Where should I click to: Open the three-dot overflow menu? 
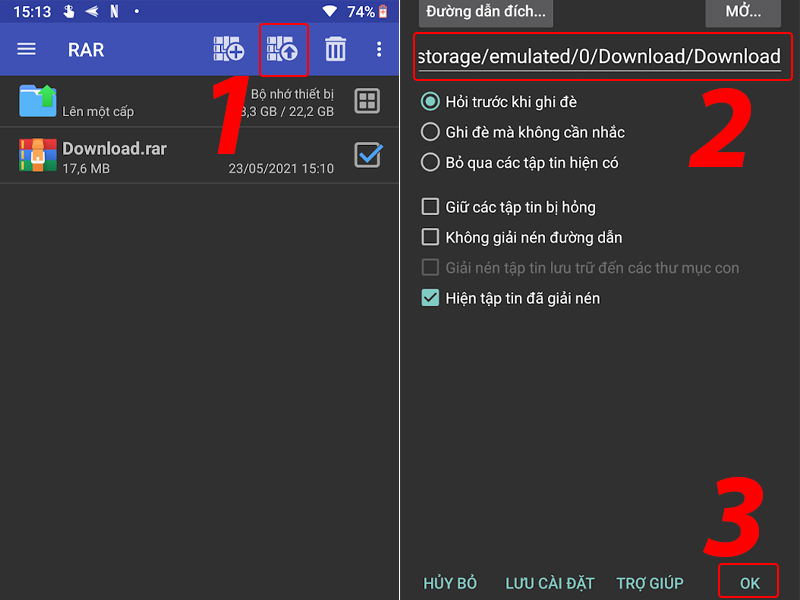pos(378,49)
